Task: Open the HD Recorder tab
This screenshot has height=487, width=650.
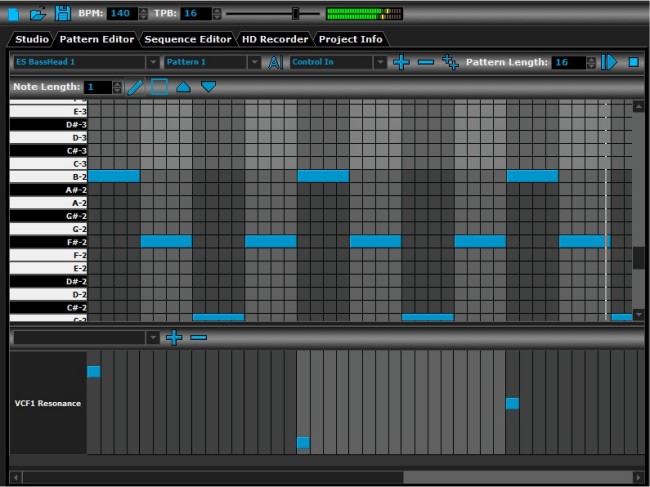Action: 275,39
